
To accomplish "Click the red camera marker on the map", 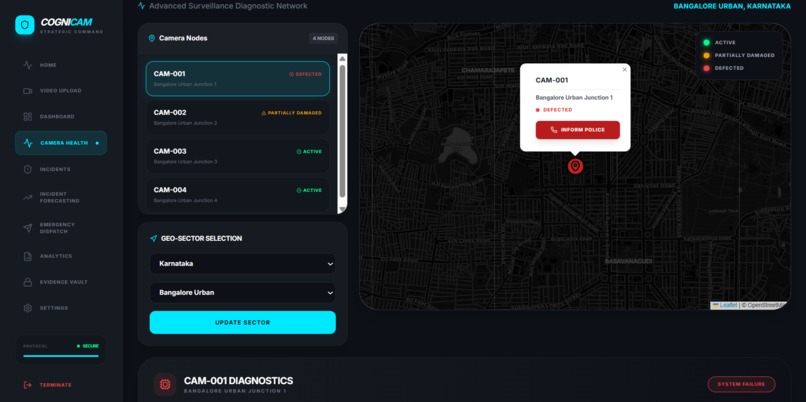I will [x=575, y=166].
